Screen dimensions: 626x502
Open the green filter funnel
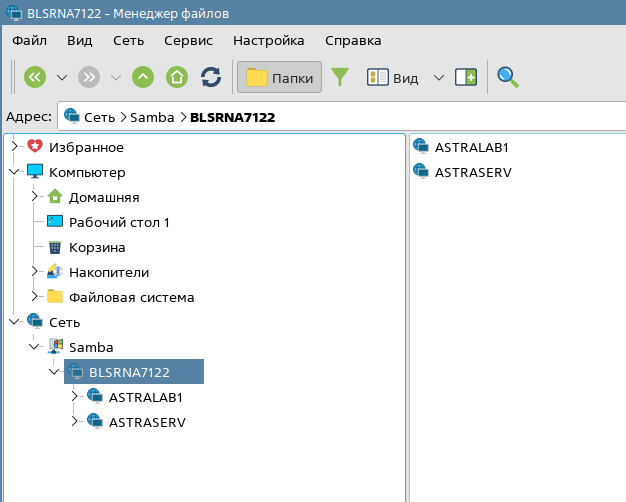[x=340, y=77]
